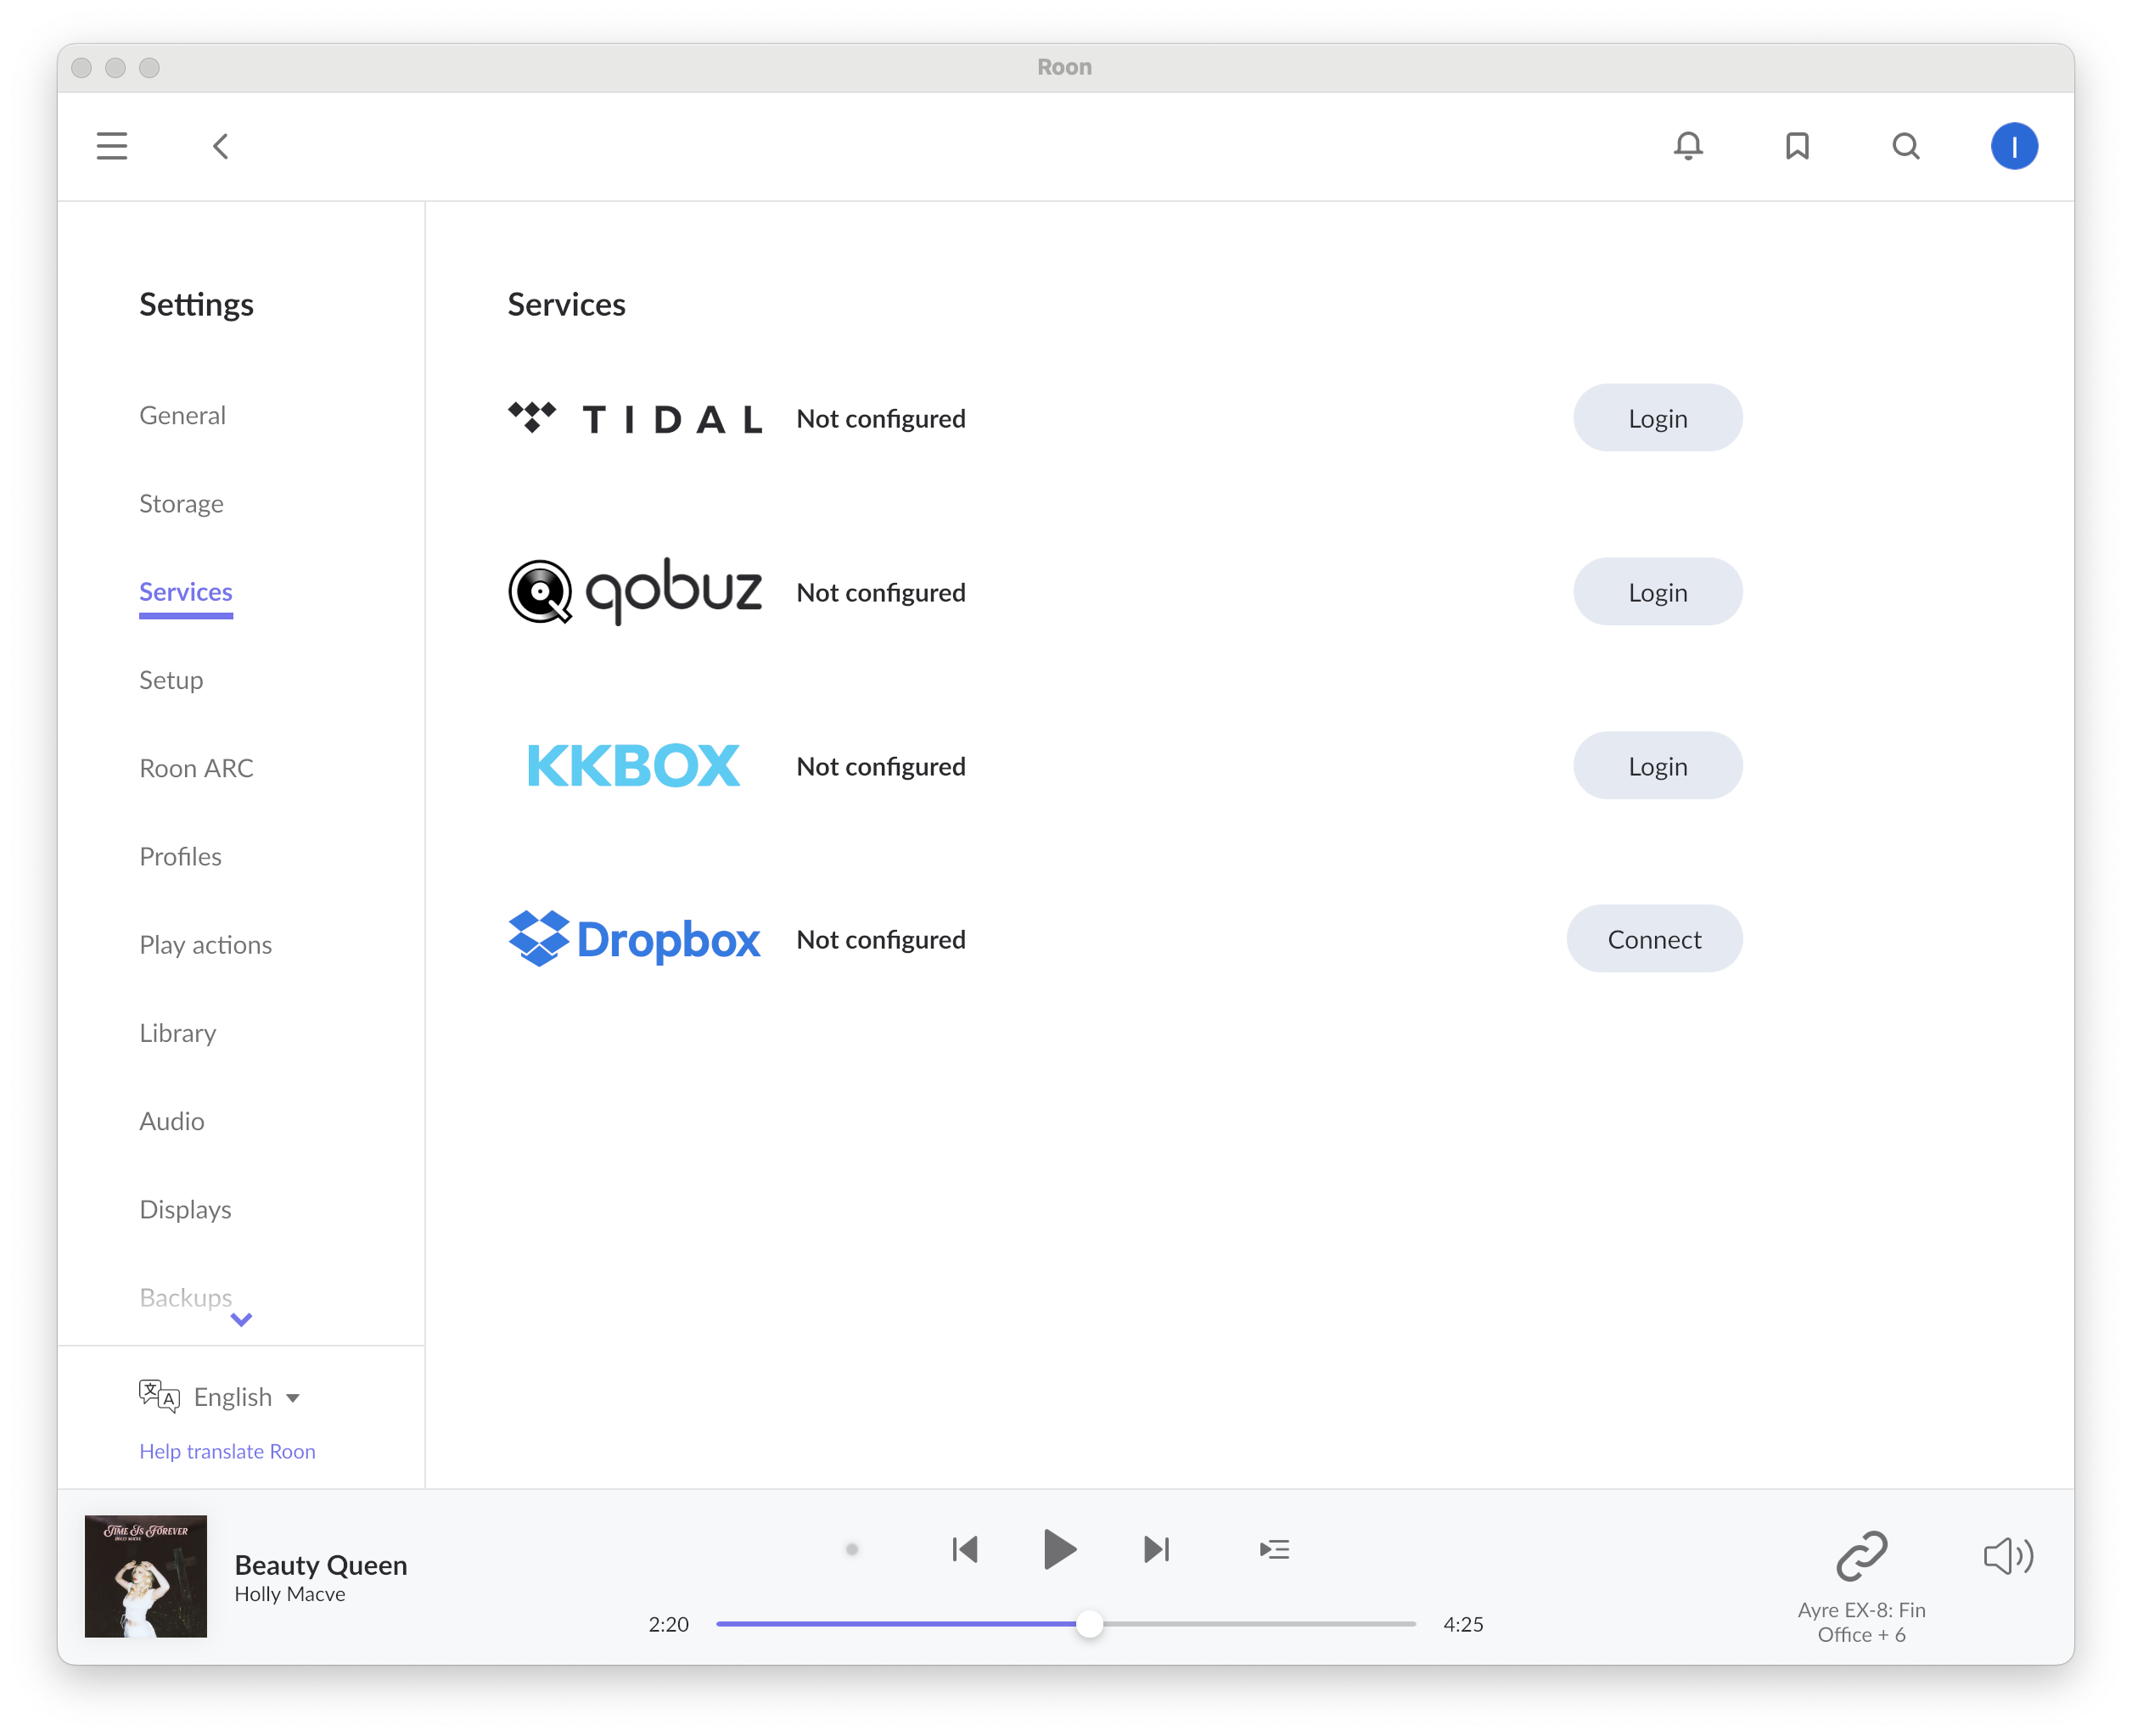
Task: Open Roon ARC settings
Action: pos(196,768)
